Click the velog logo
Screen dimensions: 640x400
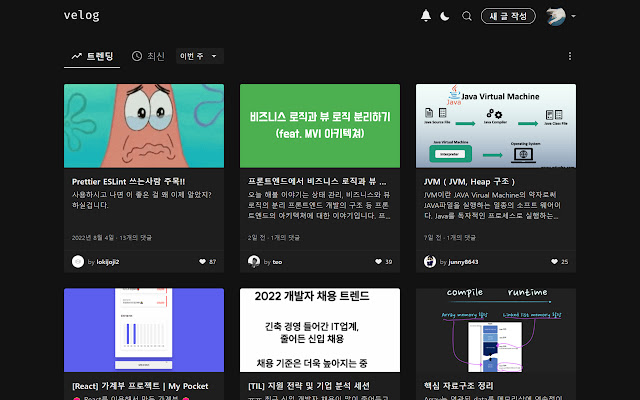point(82,16)
